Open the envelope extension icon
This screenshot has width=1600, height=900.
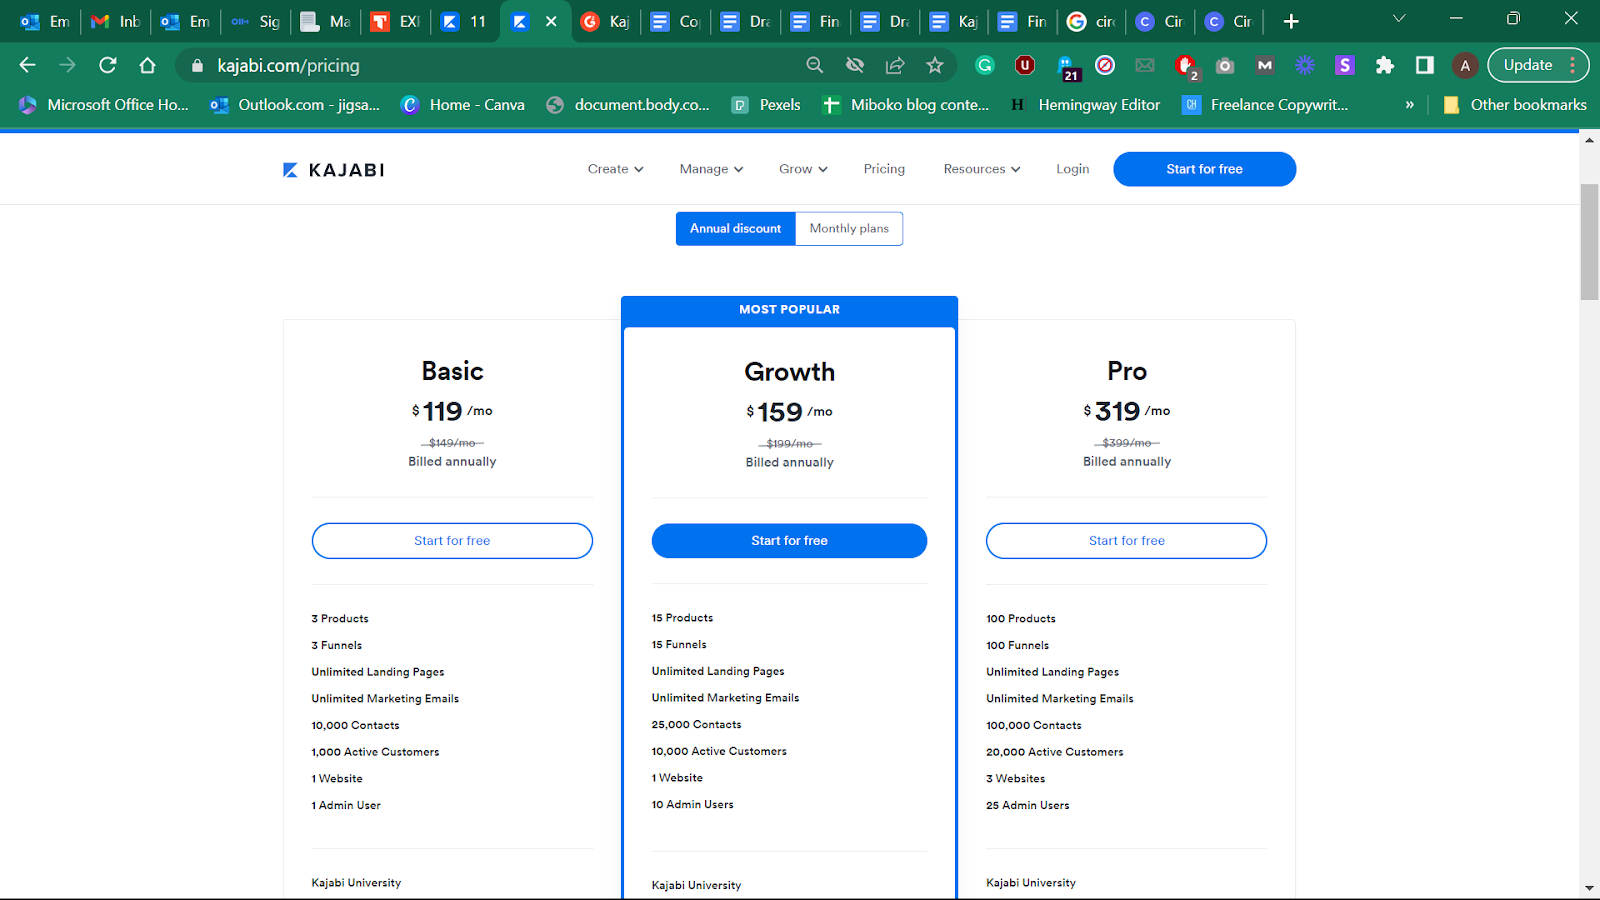[1145, 65]
